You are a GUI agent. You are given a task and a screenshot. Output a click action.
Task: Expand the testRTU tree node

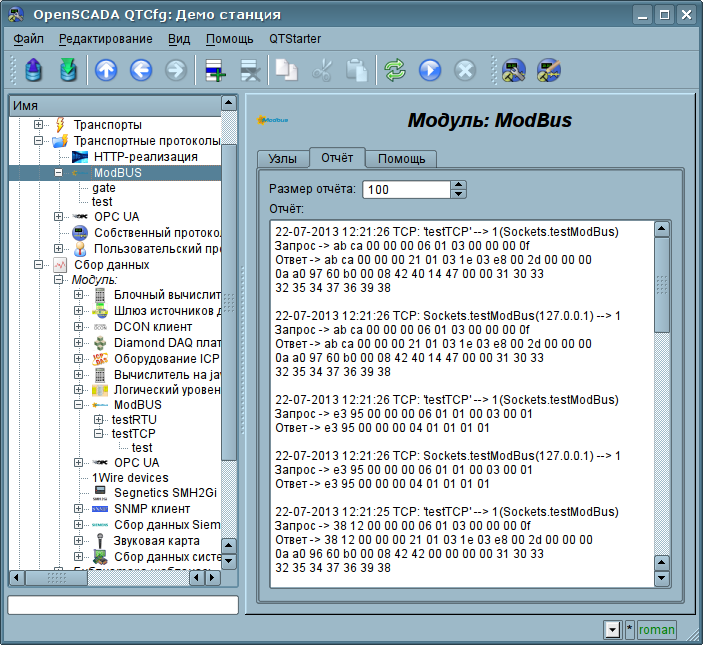(x=99, y=419)
